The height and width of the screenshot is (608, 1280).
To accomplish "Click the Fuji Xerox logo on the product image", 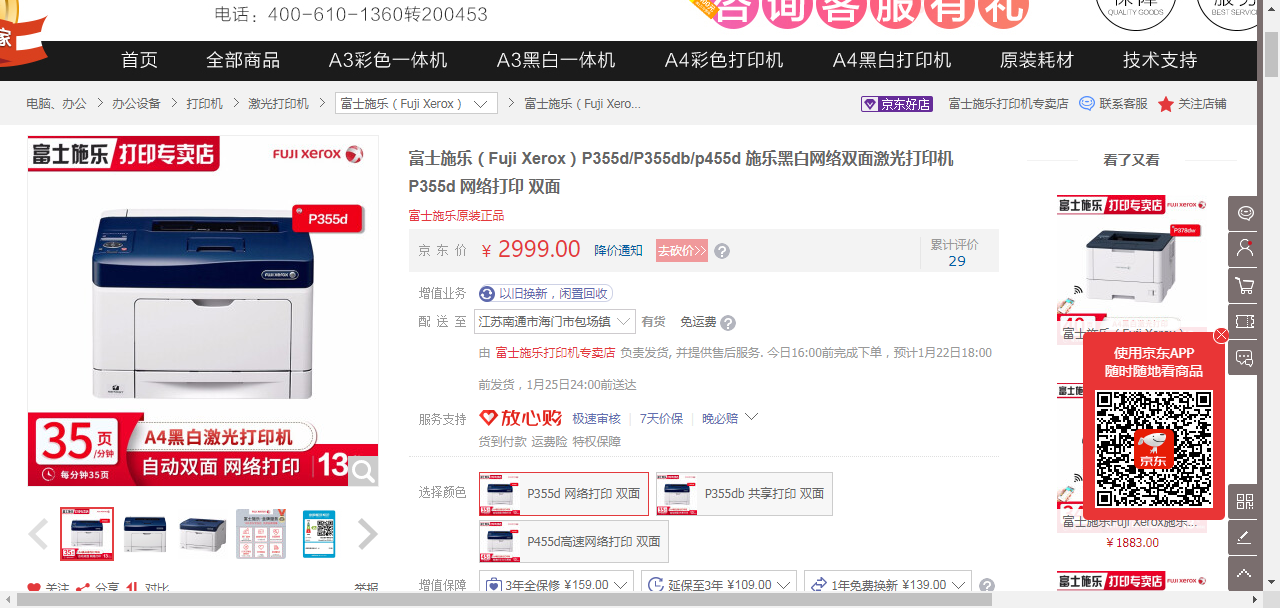I will point(318,154).
